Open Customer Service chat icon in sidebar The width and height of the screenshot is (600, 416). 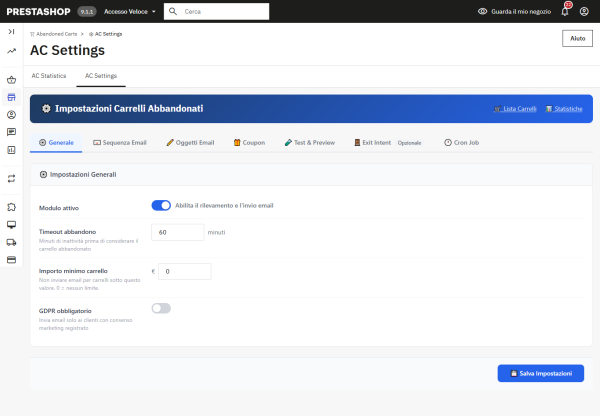tap(11, 132)
